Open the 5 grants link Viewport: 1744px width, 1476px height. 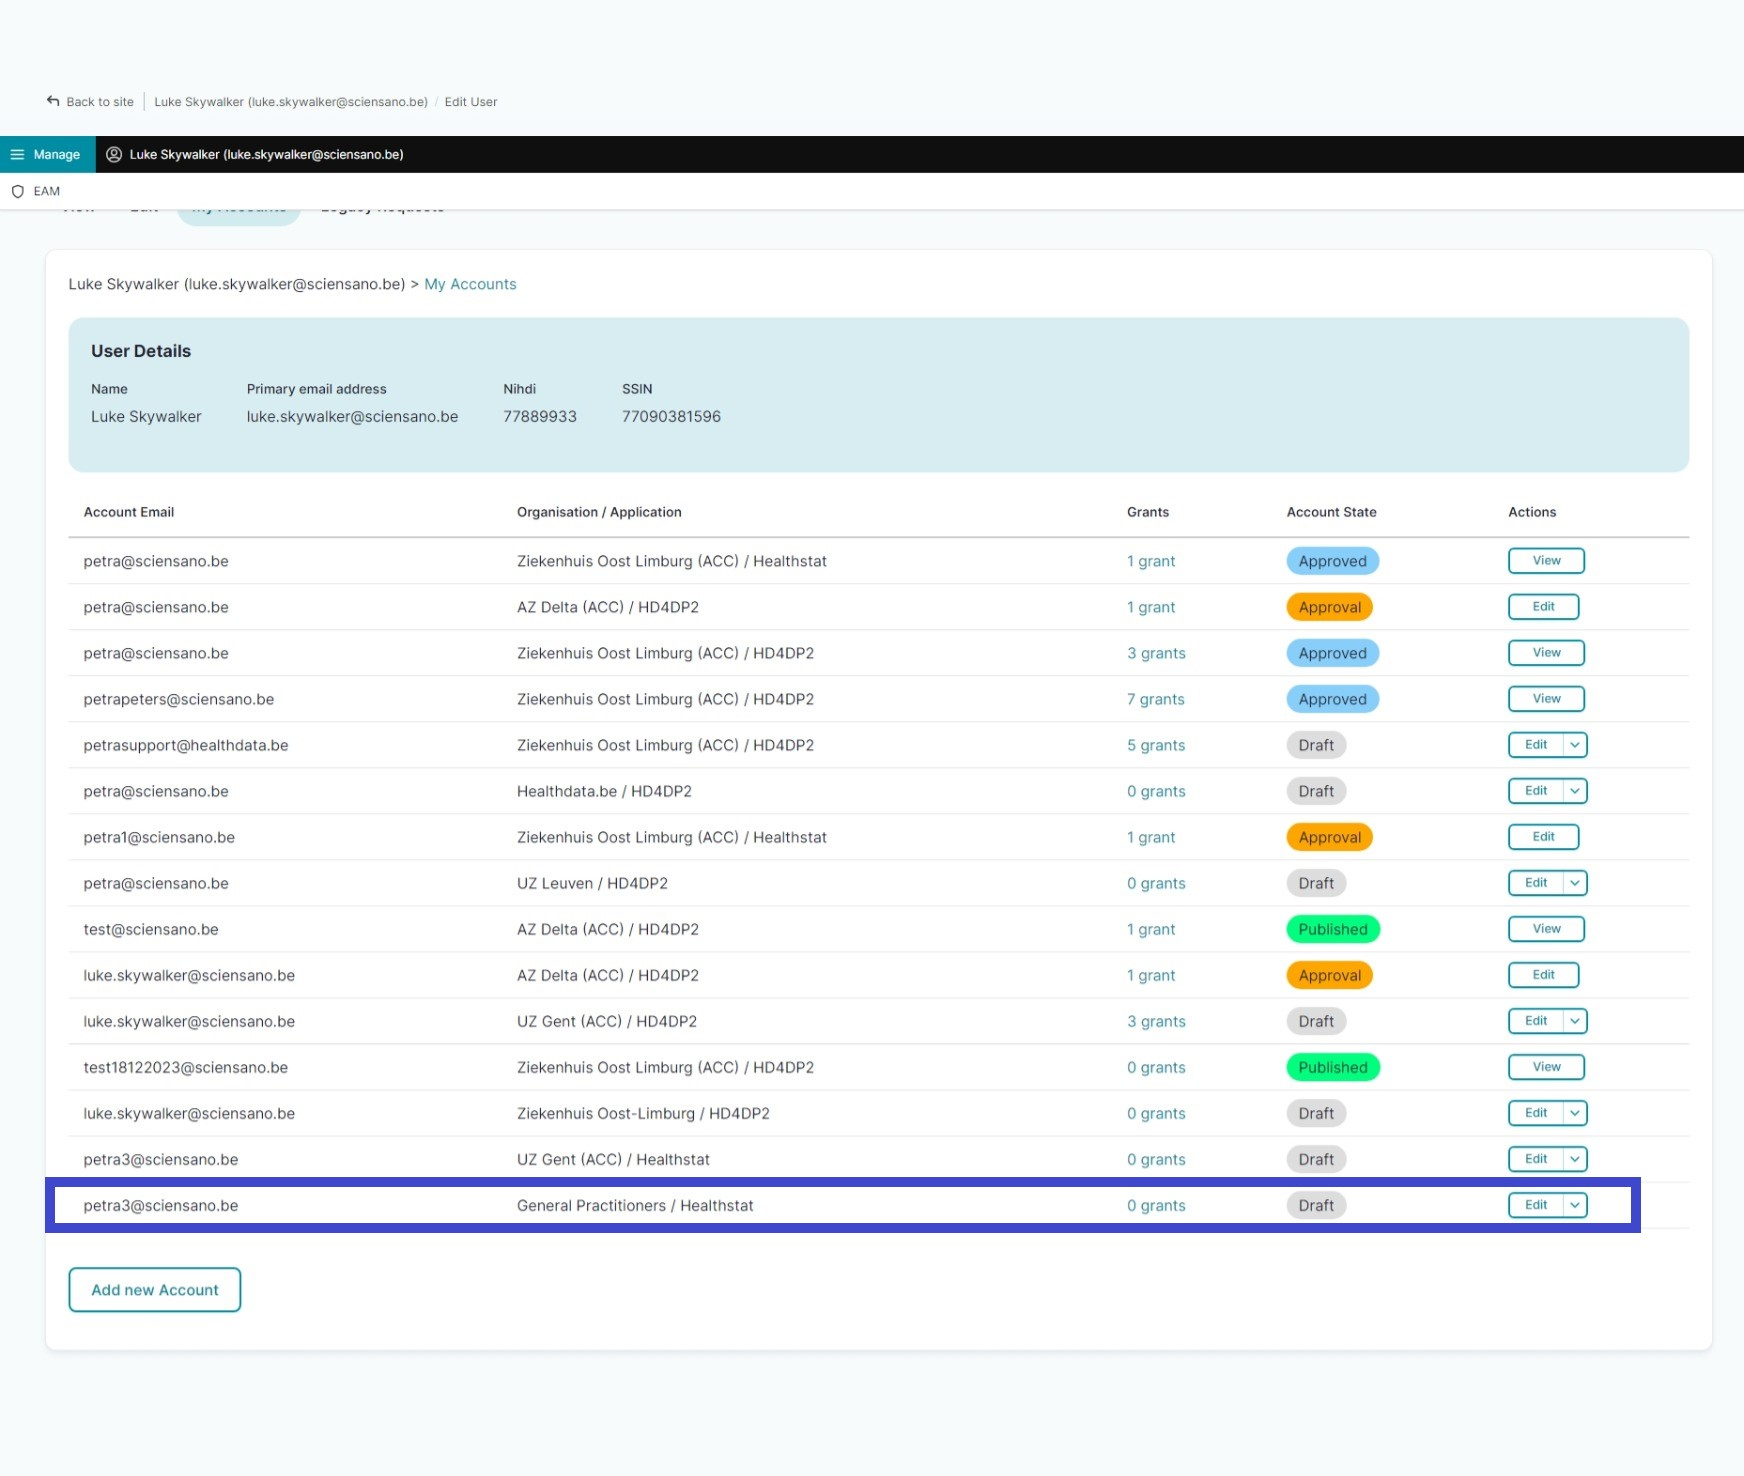pyautogui.click(x=1155, y=745)
